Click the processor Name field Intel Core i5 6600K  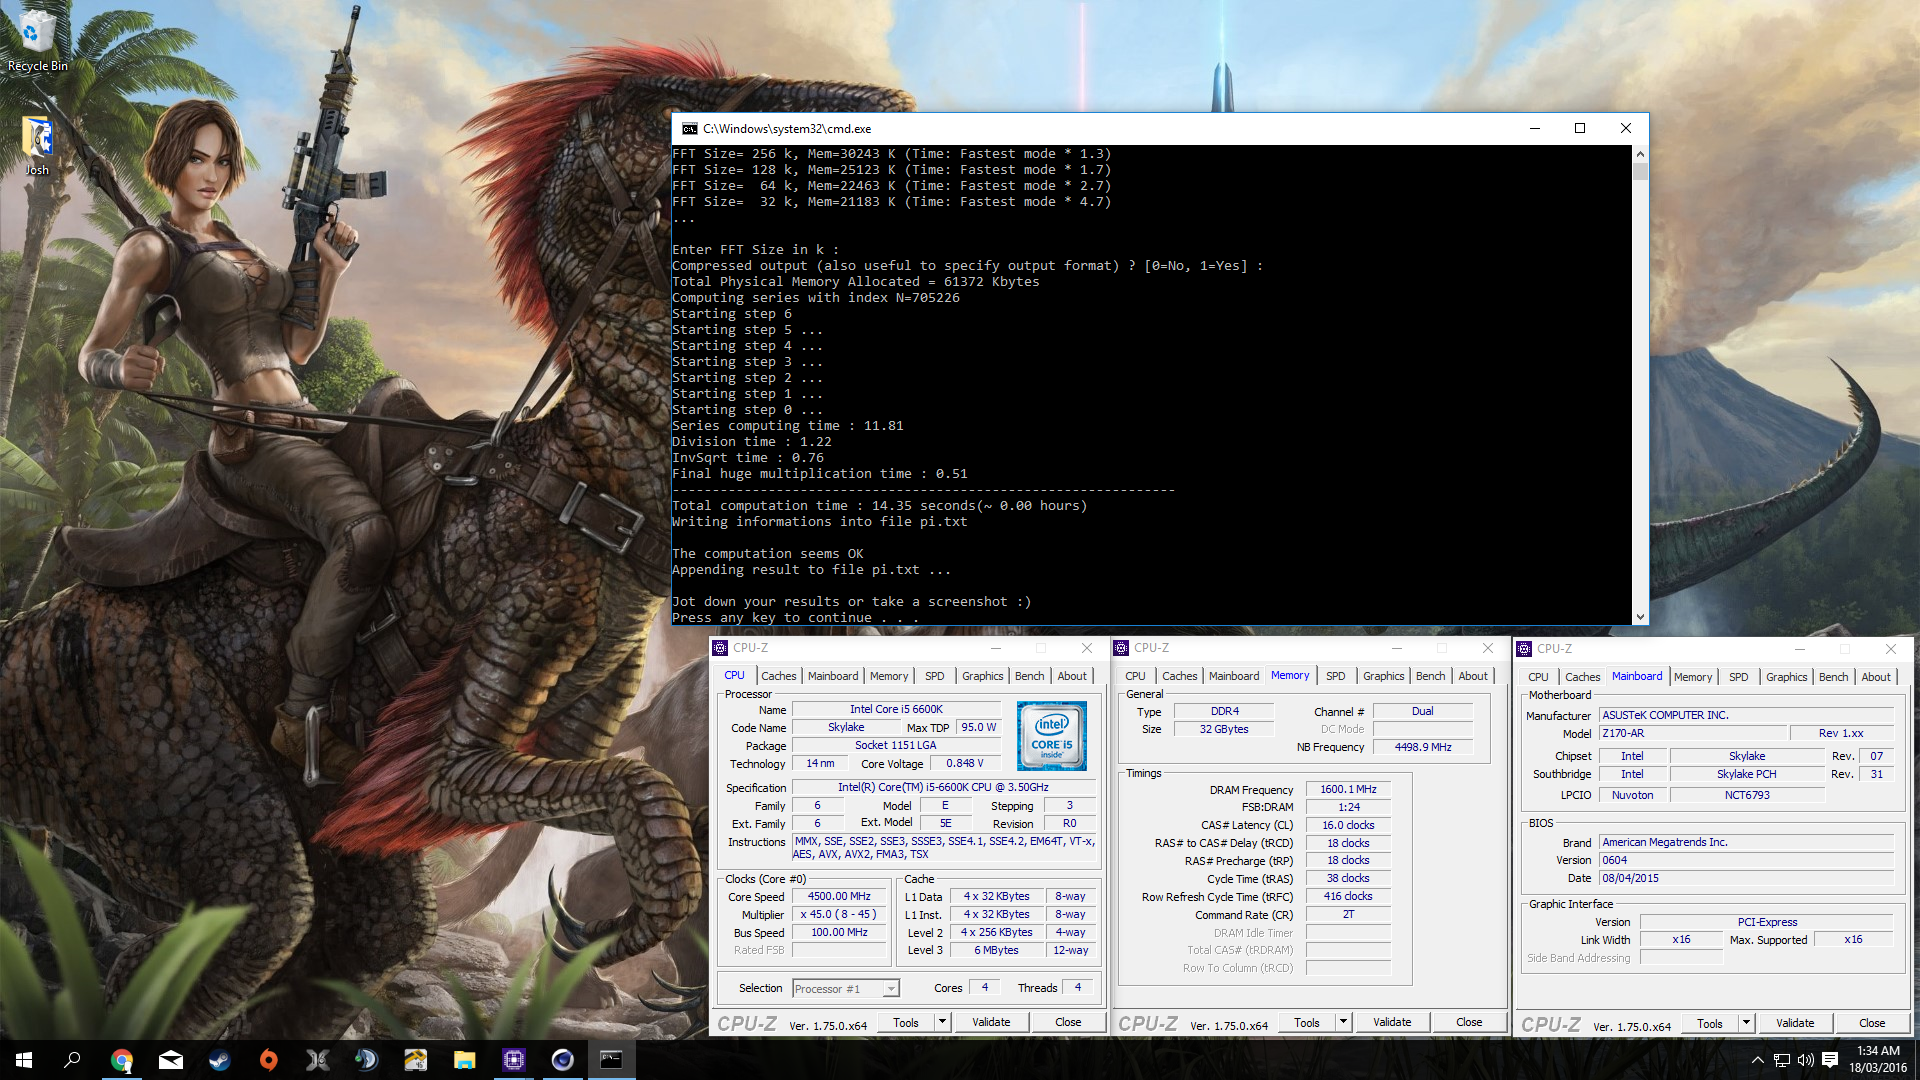point(896,709)
